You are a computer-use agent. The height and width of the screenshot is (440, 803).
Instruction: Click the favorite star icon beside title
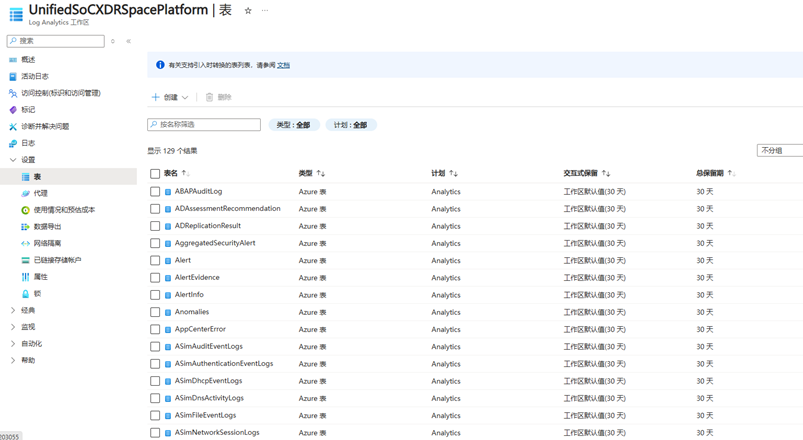point(248,11)
